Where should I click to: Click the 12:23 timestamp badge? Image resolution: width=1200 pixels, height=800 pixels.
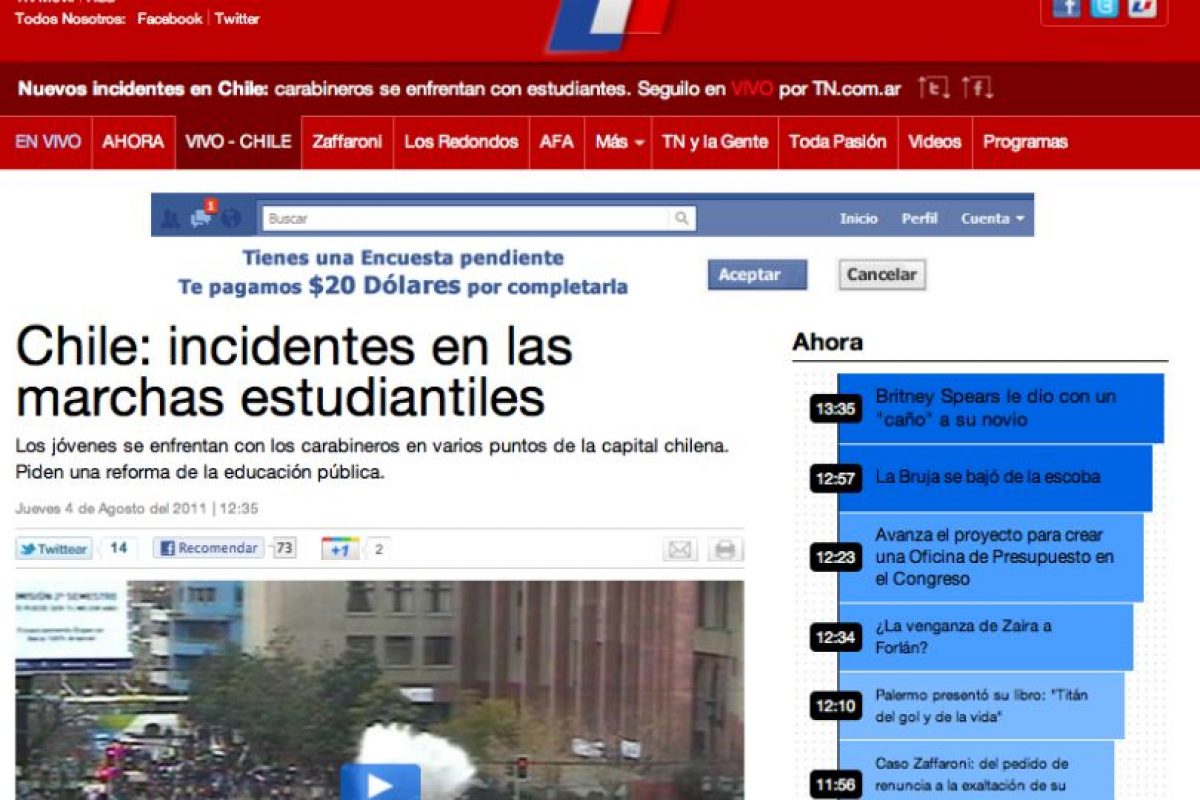click(836, 558)
